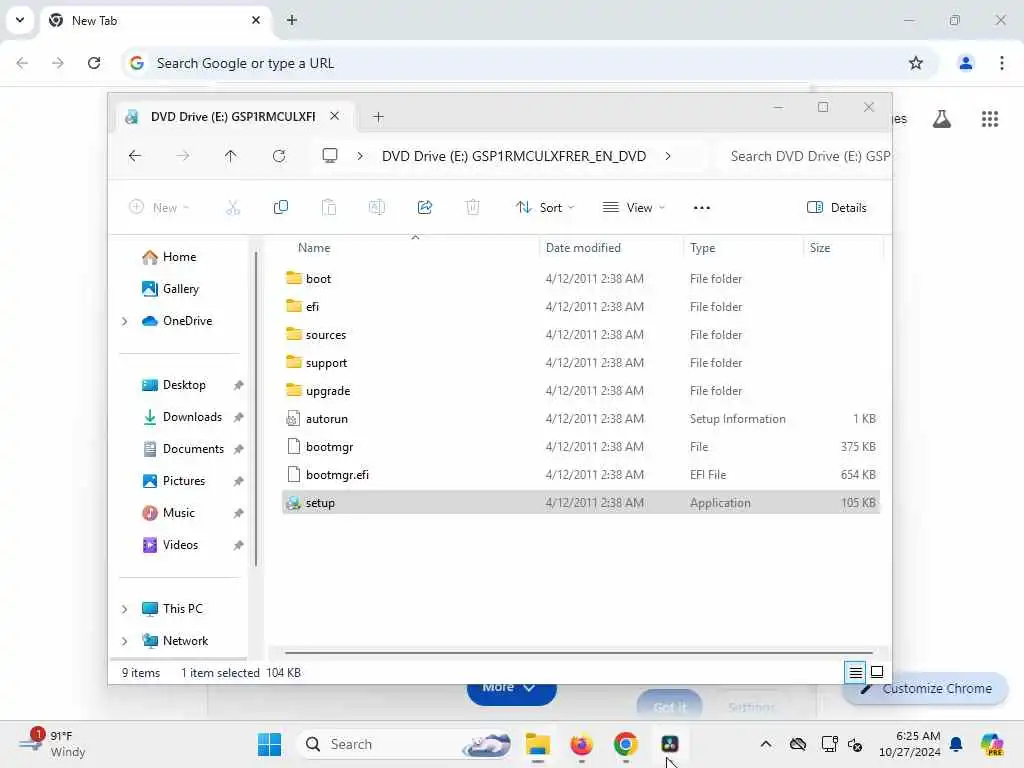
Task: Open pinned Pictures folder
Action: [x=174, y=481]
